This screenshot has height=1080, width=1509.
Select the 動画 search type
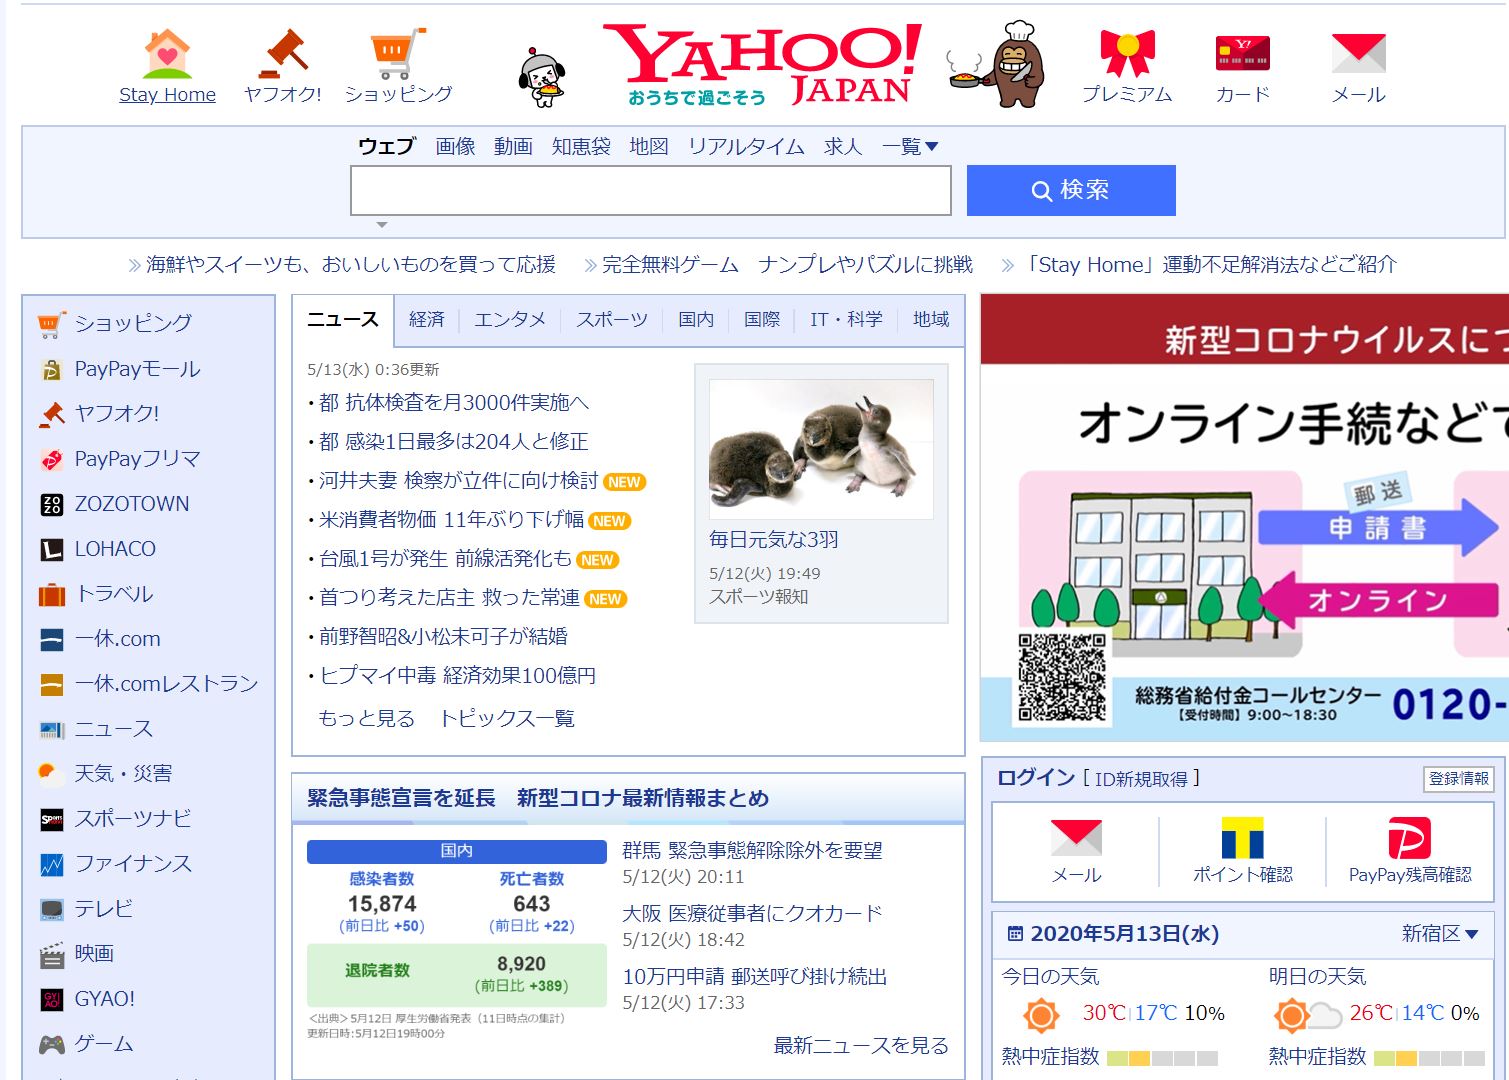(513, 146)
